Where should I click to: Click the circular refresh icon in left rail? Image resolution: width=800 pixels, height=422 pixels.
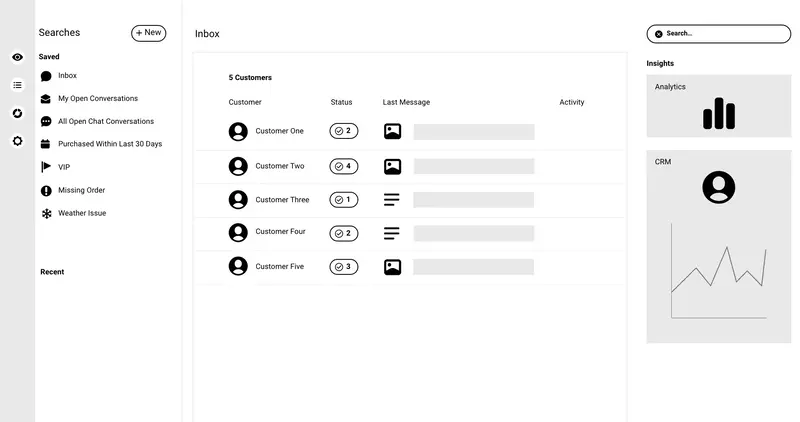tap(17, 113)
